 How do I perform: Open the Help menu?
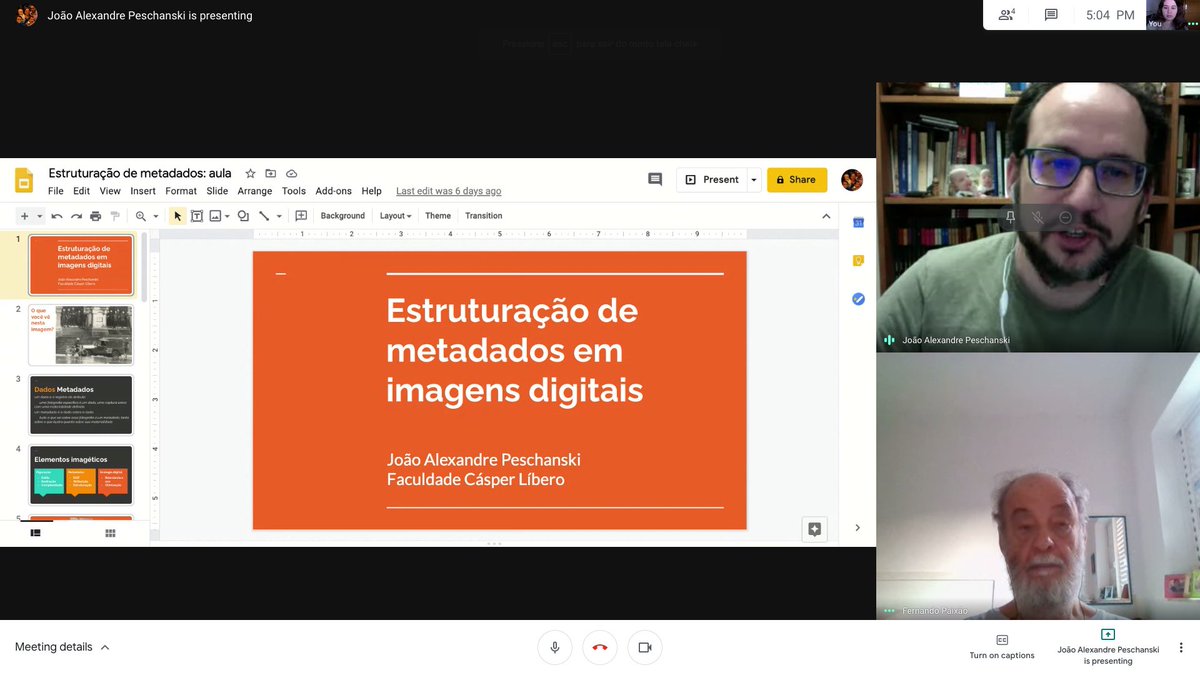[372, 191]
